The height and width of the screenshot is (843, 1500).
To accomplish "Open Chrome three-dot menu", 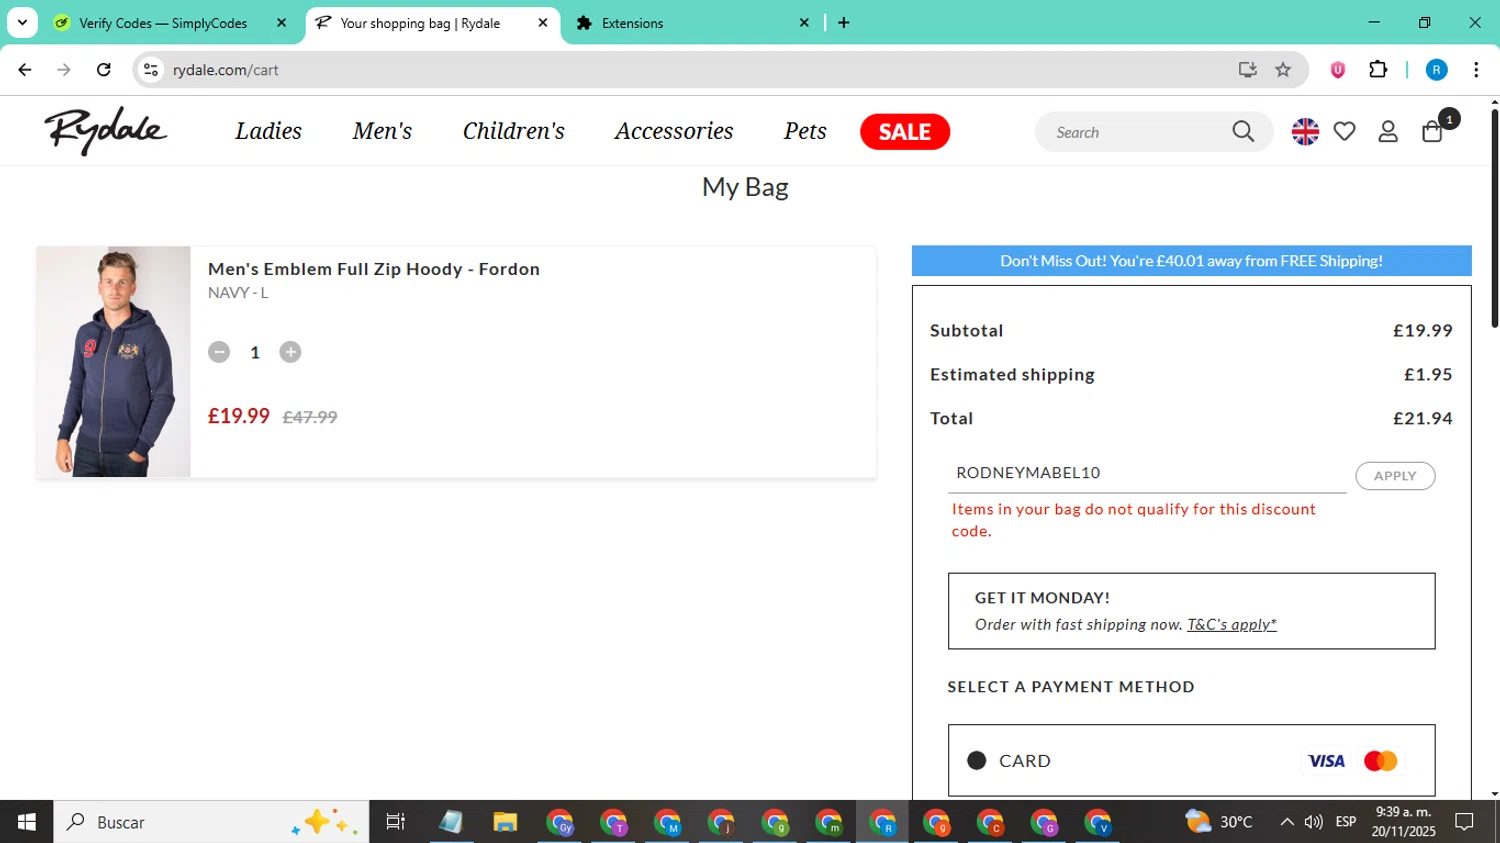I will [1476, 70].
